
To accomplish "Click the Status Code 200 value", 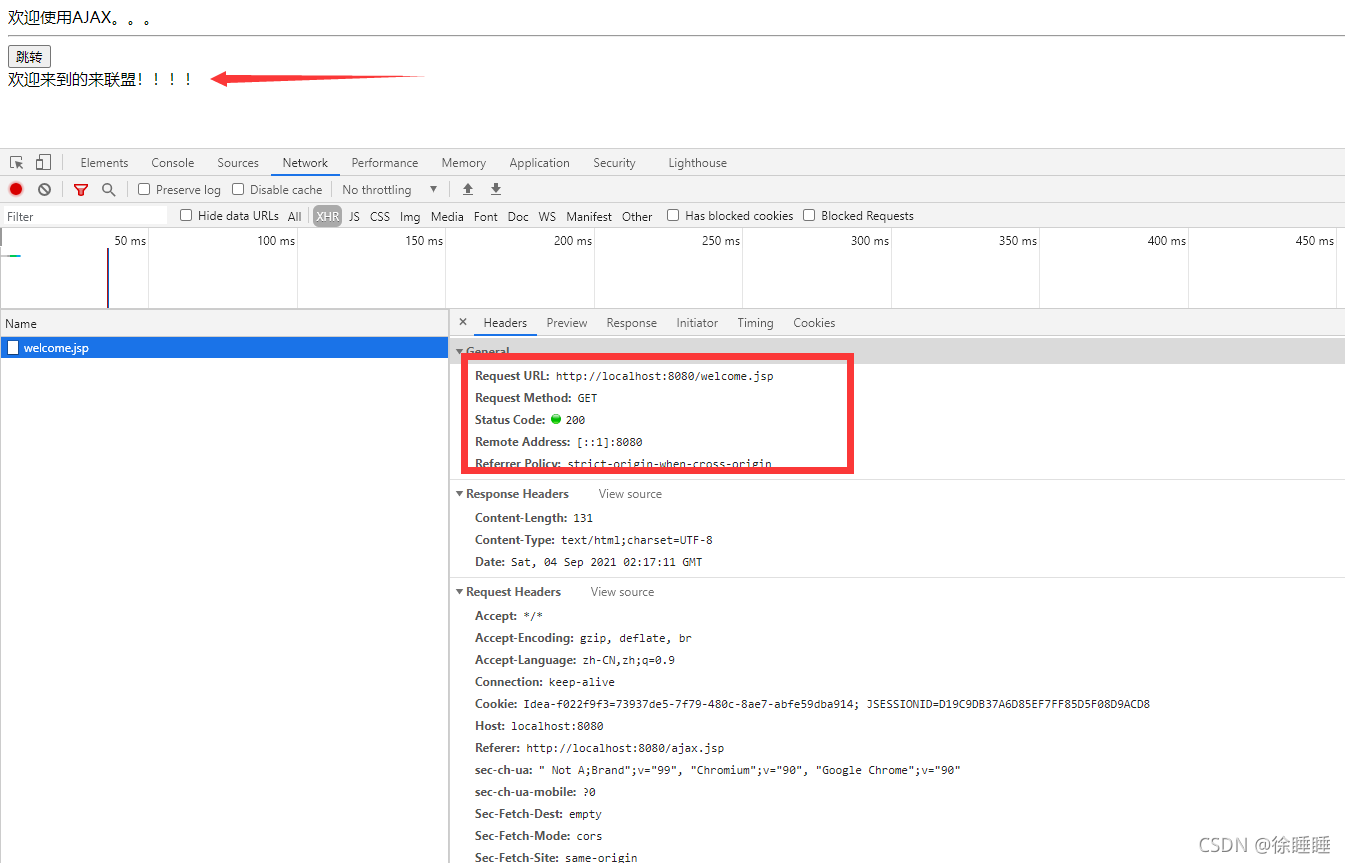I will pos(575,420).
